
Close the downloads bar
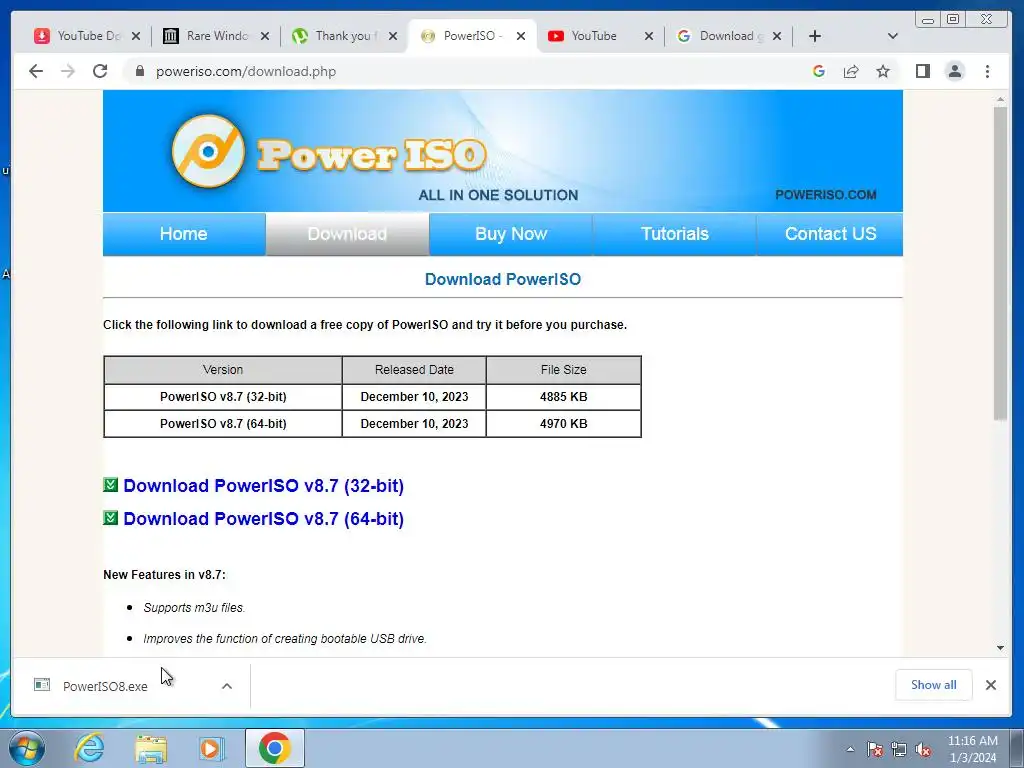click(x=991, y=684)
